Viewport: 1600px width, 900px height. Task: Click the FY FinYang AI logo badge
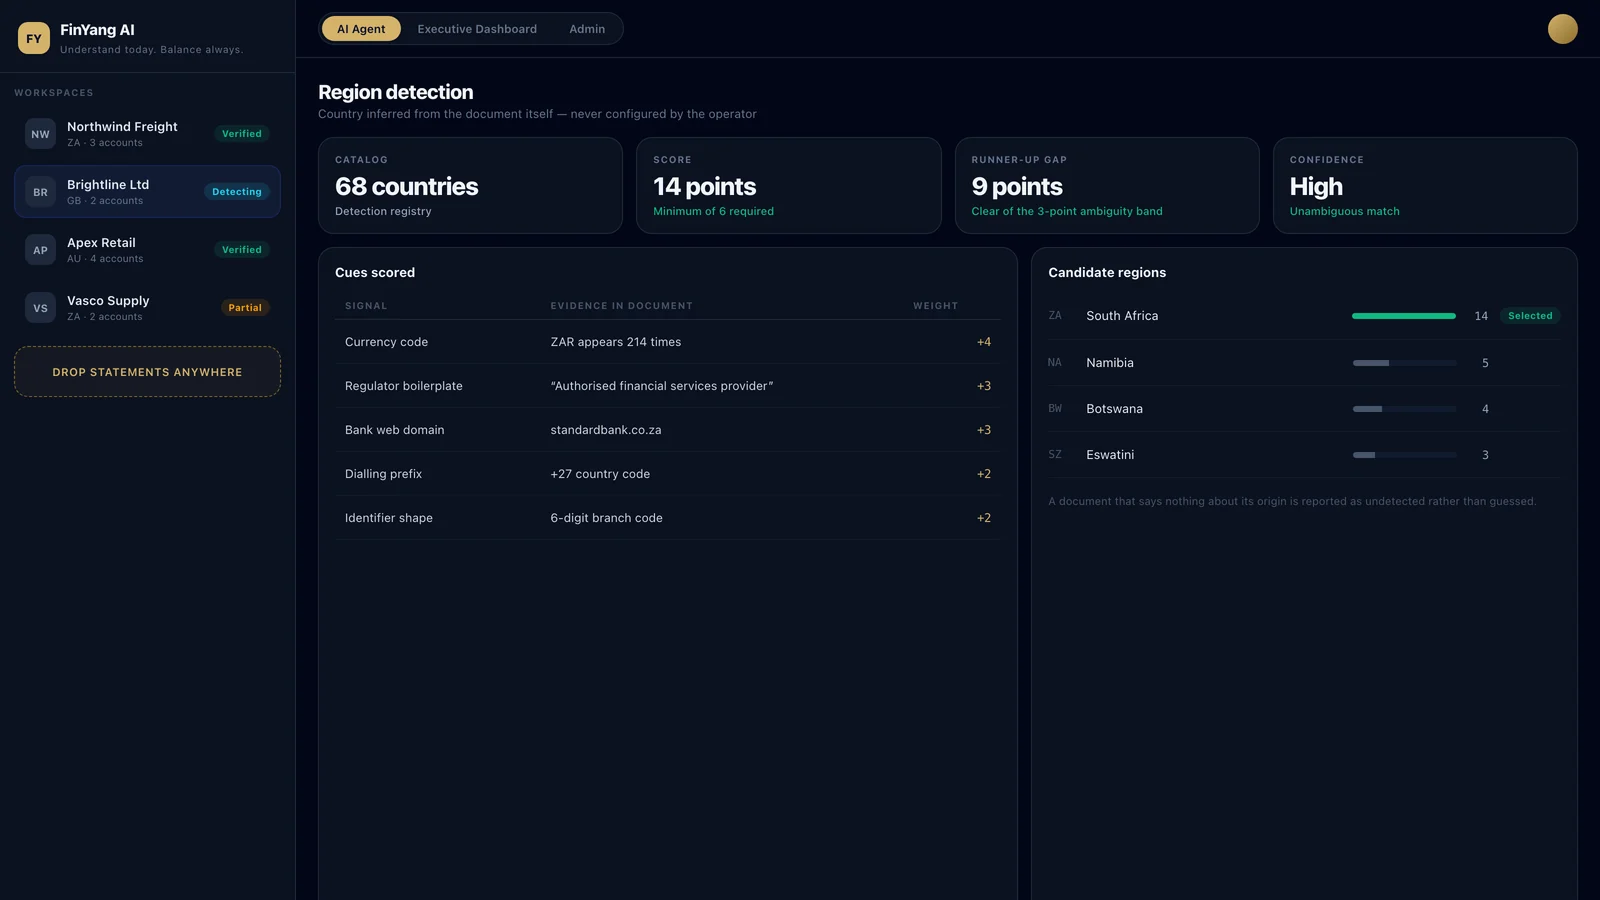coord(34,38)
